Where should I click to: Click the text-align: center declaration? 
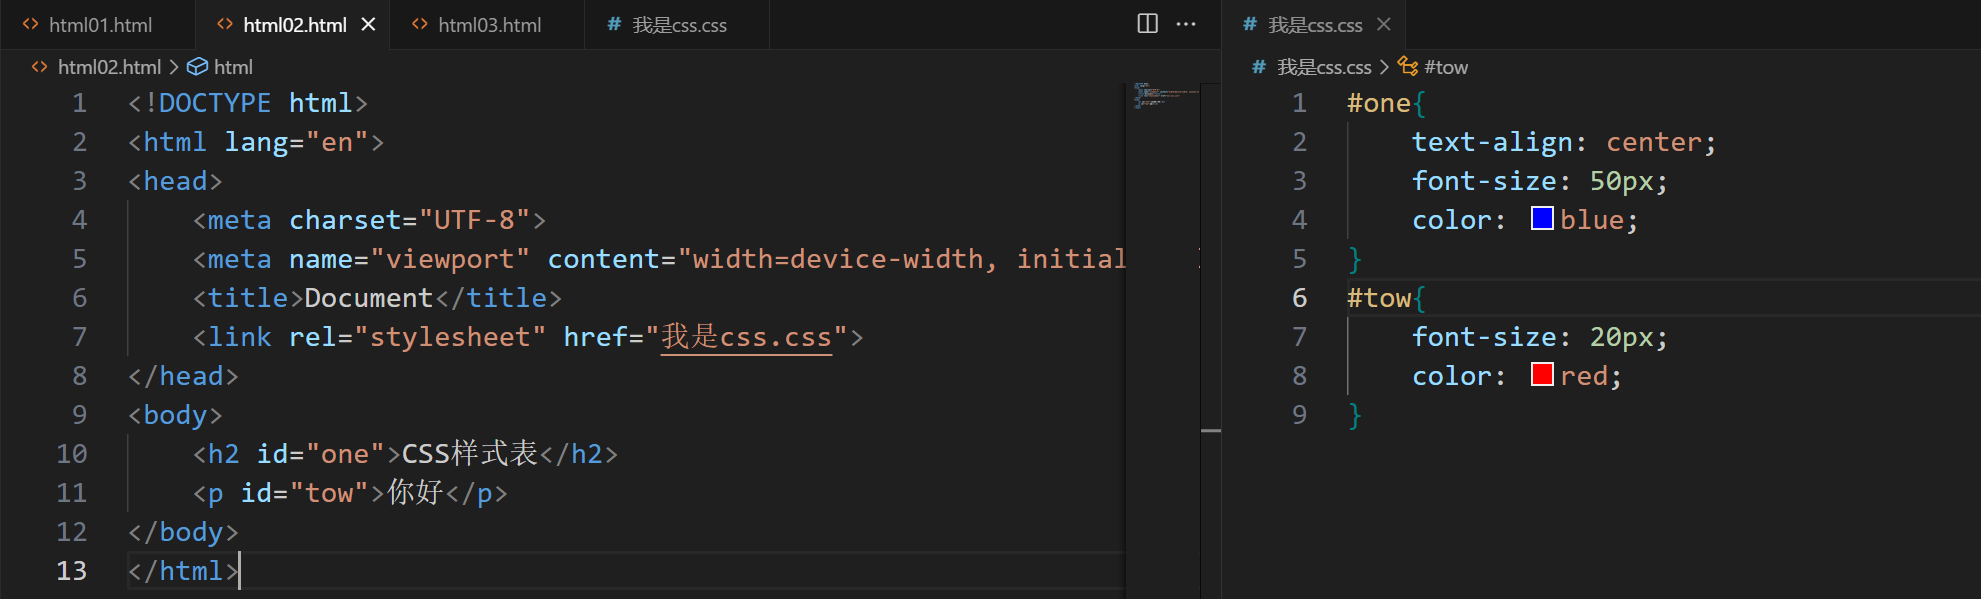pyautogui.click(x=1564, y=142)
